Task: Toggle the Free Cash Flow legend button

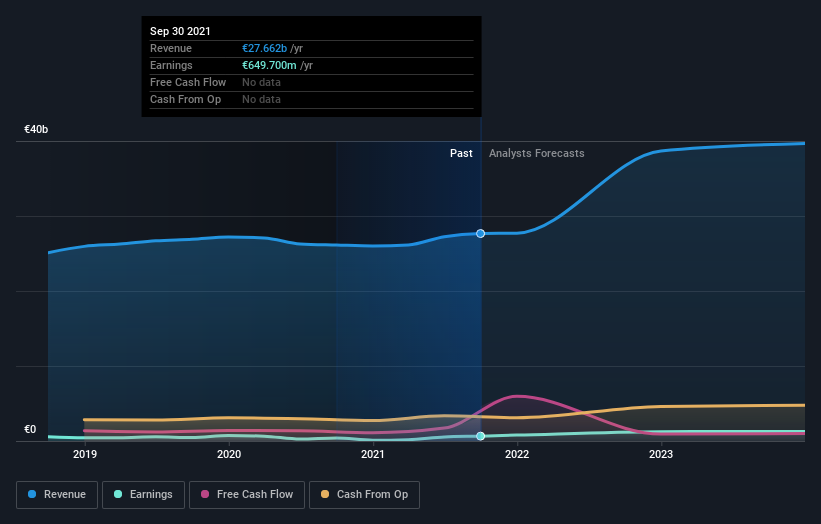Action: tap(247, 495)
